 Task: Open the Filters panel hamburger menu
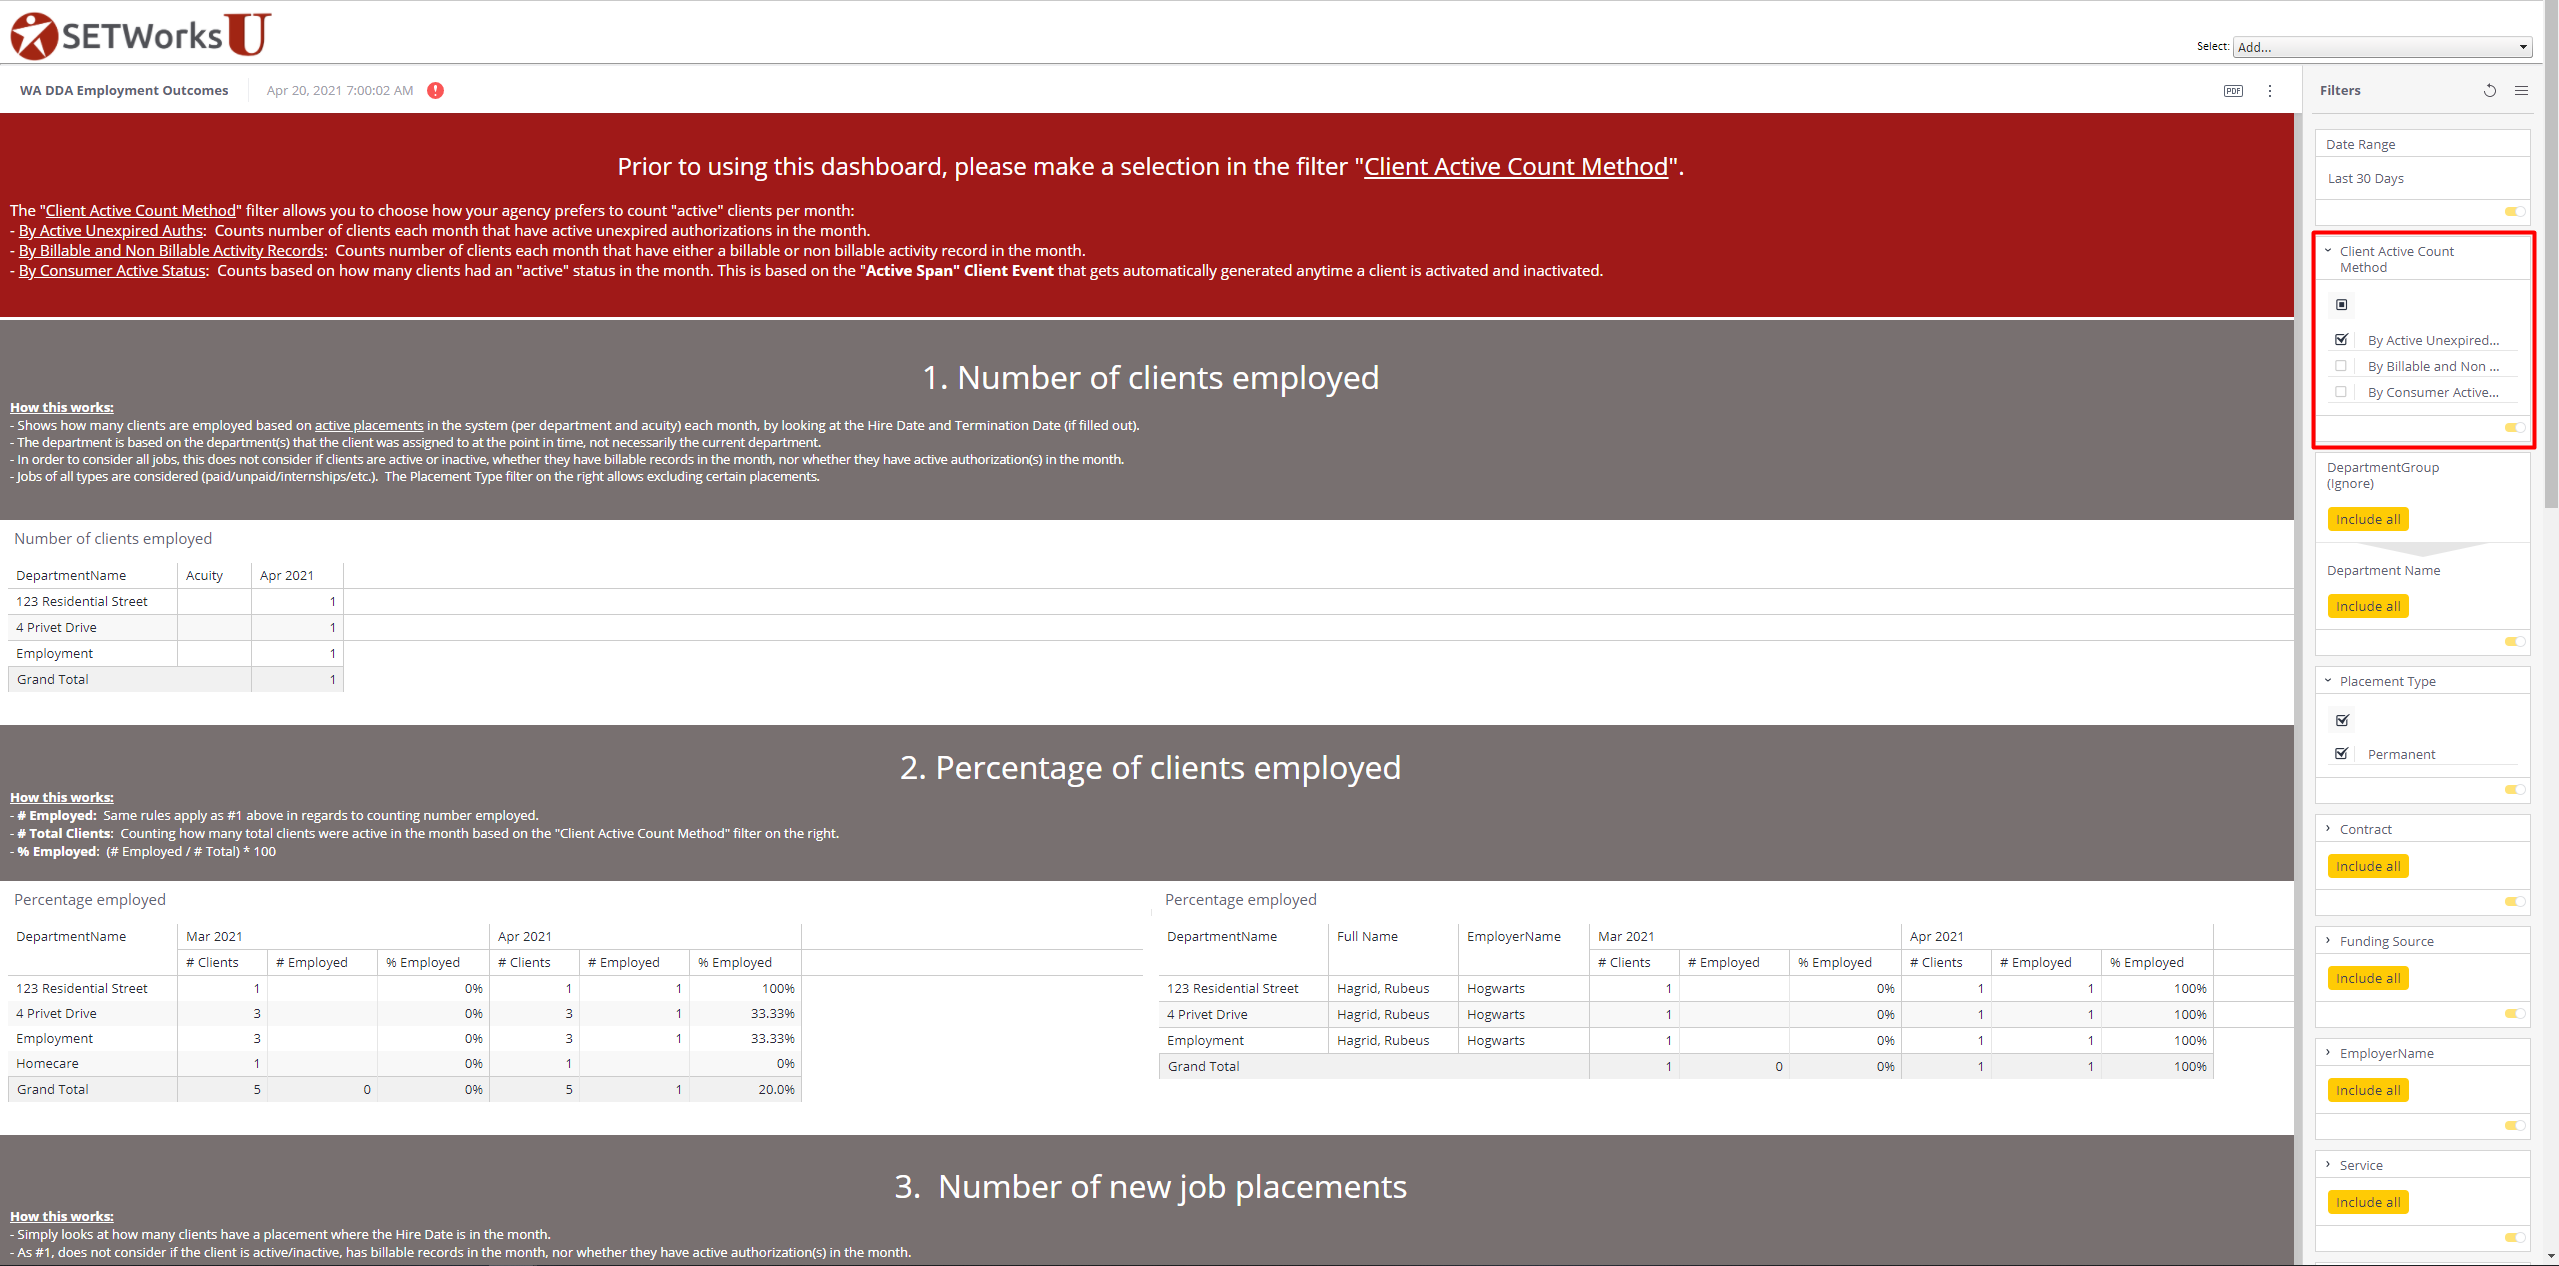point(2522,91)
